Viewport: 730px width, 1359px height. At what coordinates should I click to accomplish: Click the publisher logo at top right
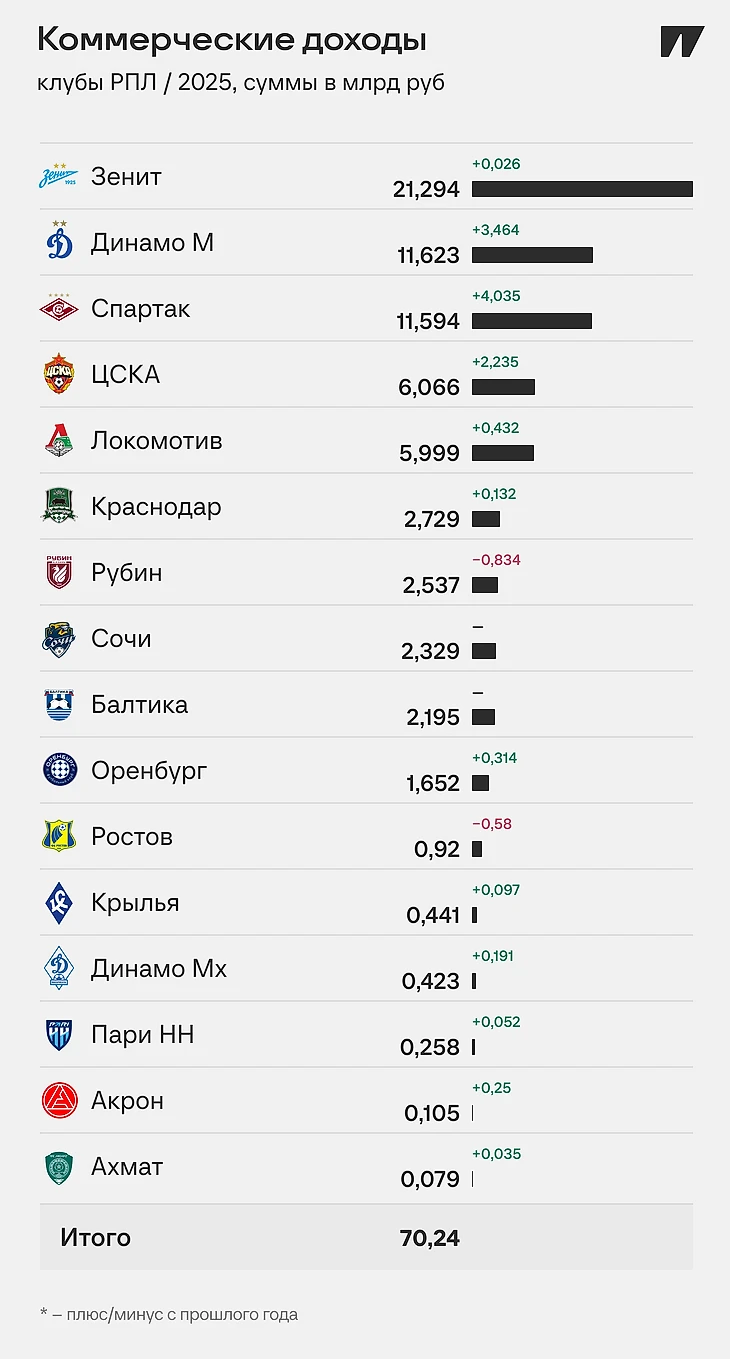point(682,41)
